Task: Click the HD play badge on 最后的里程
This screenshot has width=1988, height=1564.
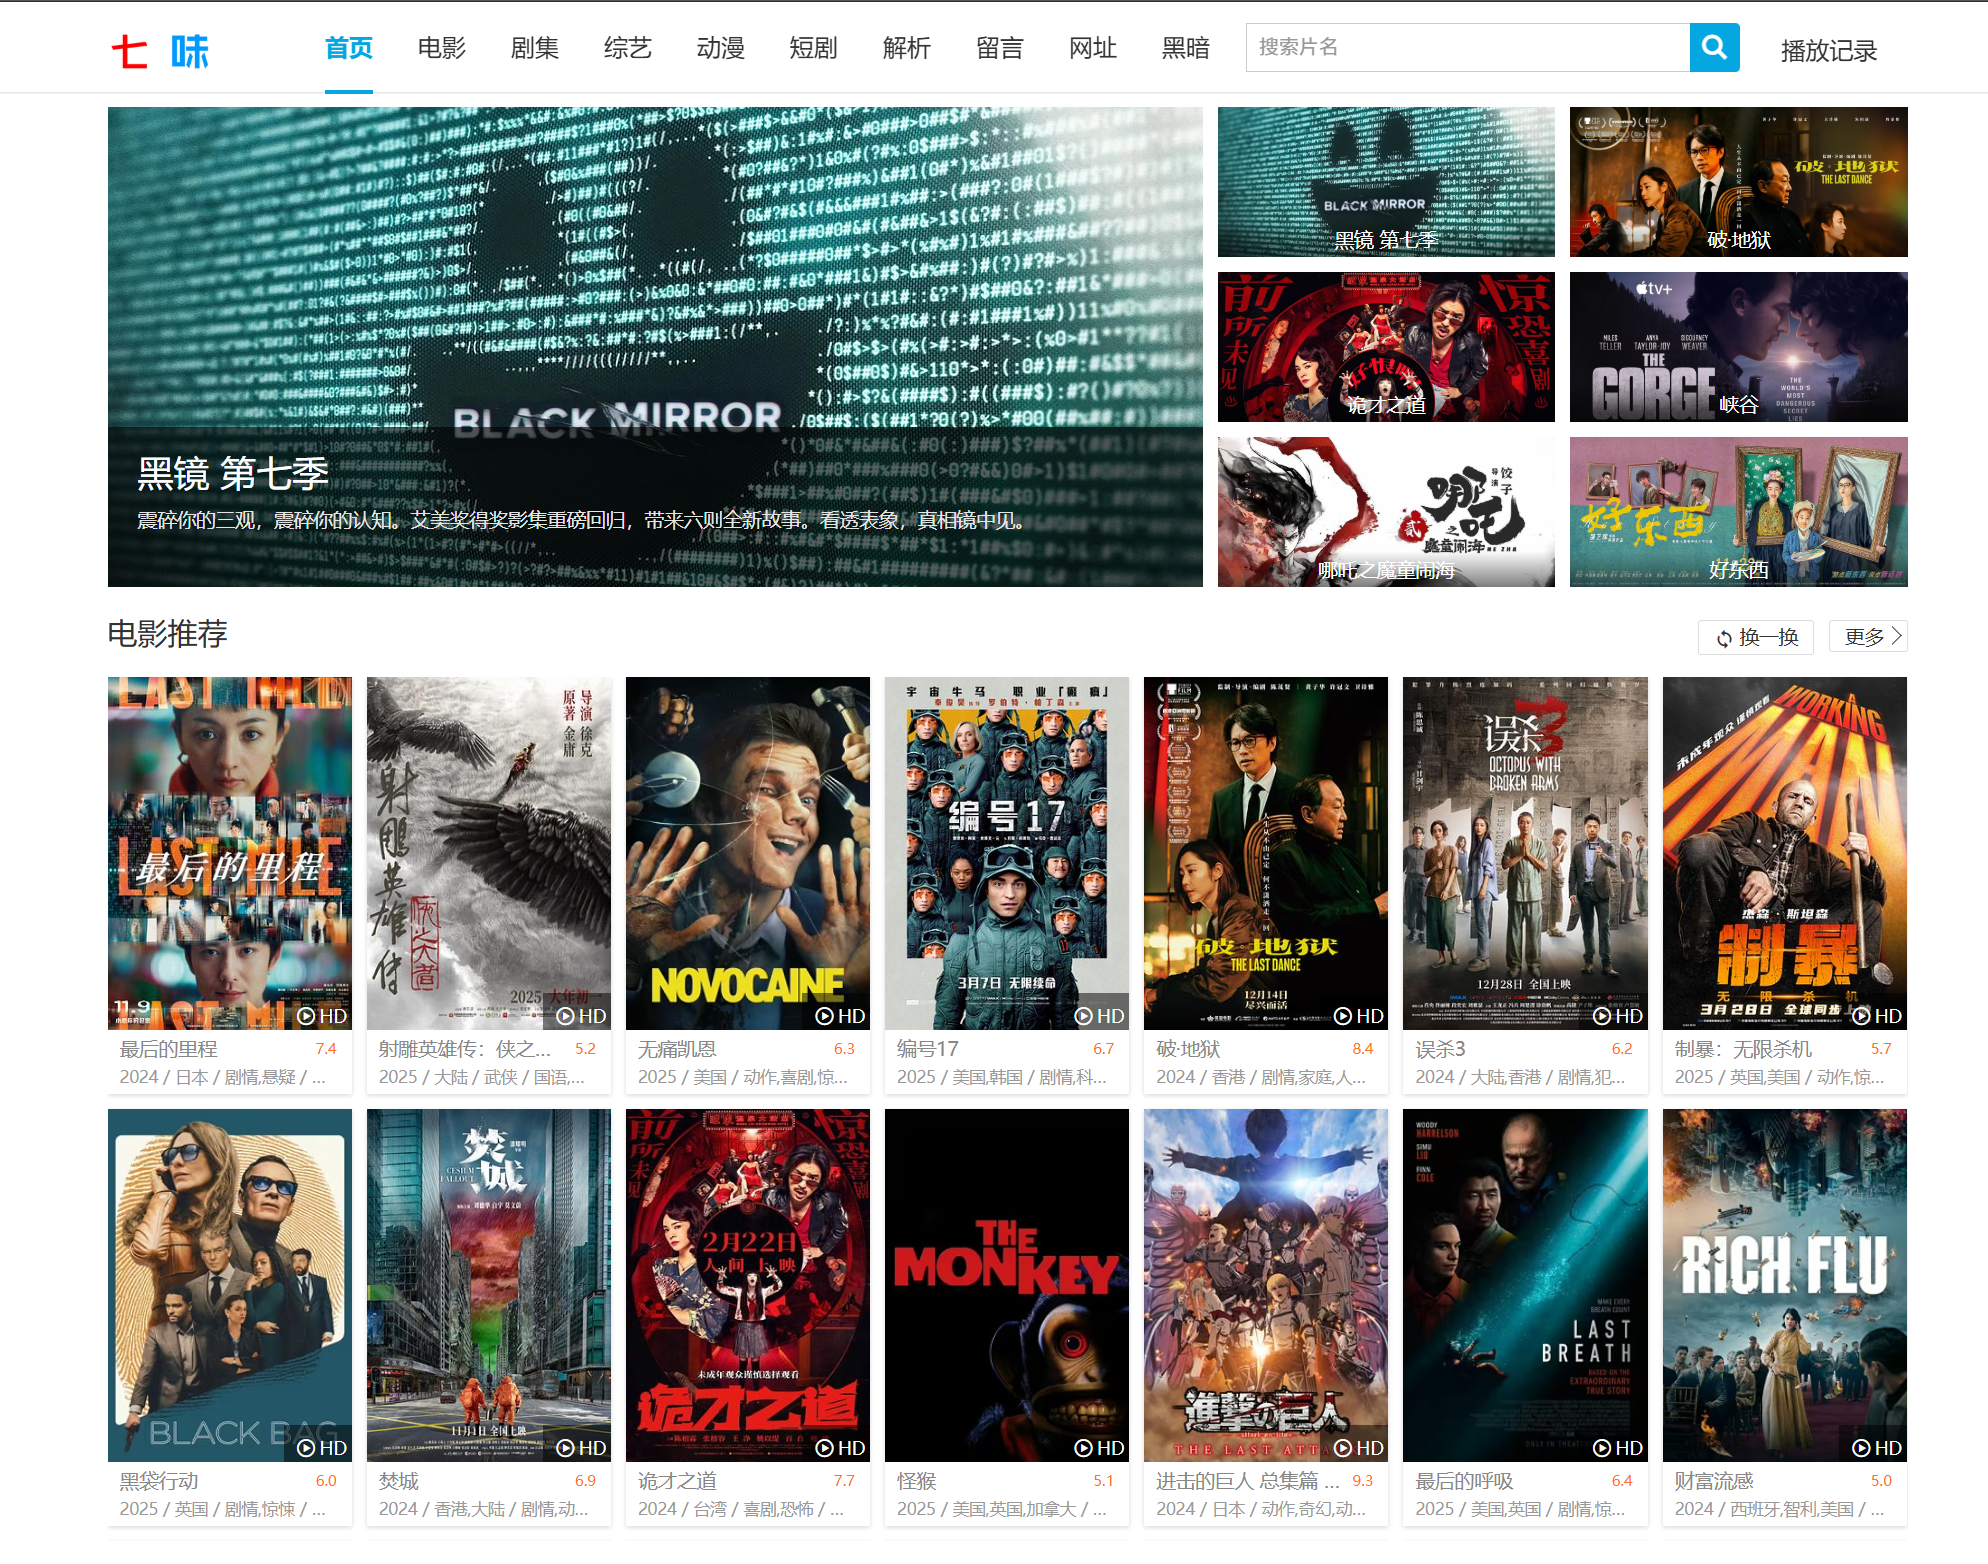Action: click(323, 1016)
